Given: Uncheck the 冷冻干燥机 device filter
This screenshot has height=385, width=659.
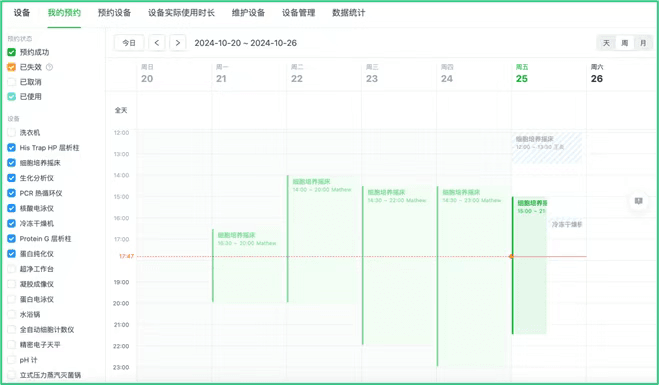Looking at the screenshot, I should pos(11,223).
